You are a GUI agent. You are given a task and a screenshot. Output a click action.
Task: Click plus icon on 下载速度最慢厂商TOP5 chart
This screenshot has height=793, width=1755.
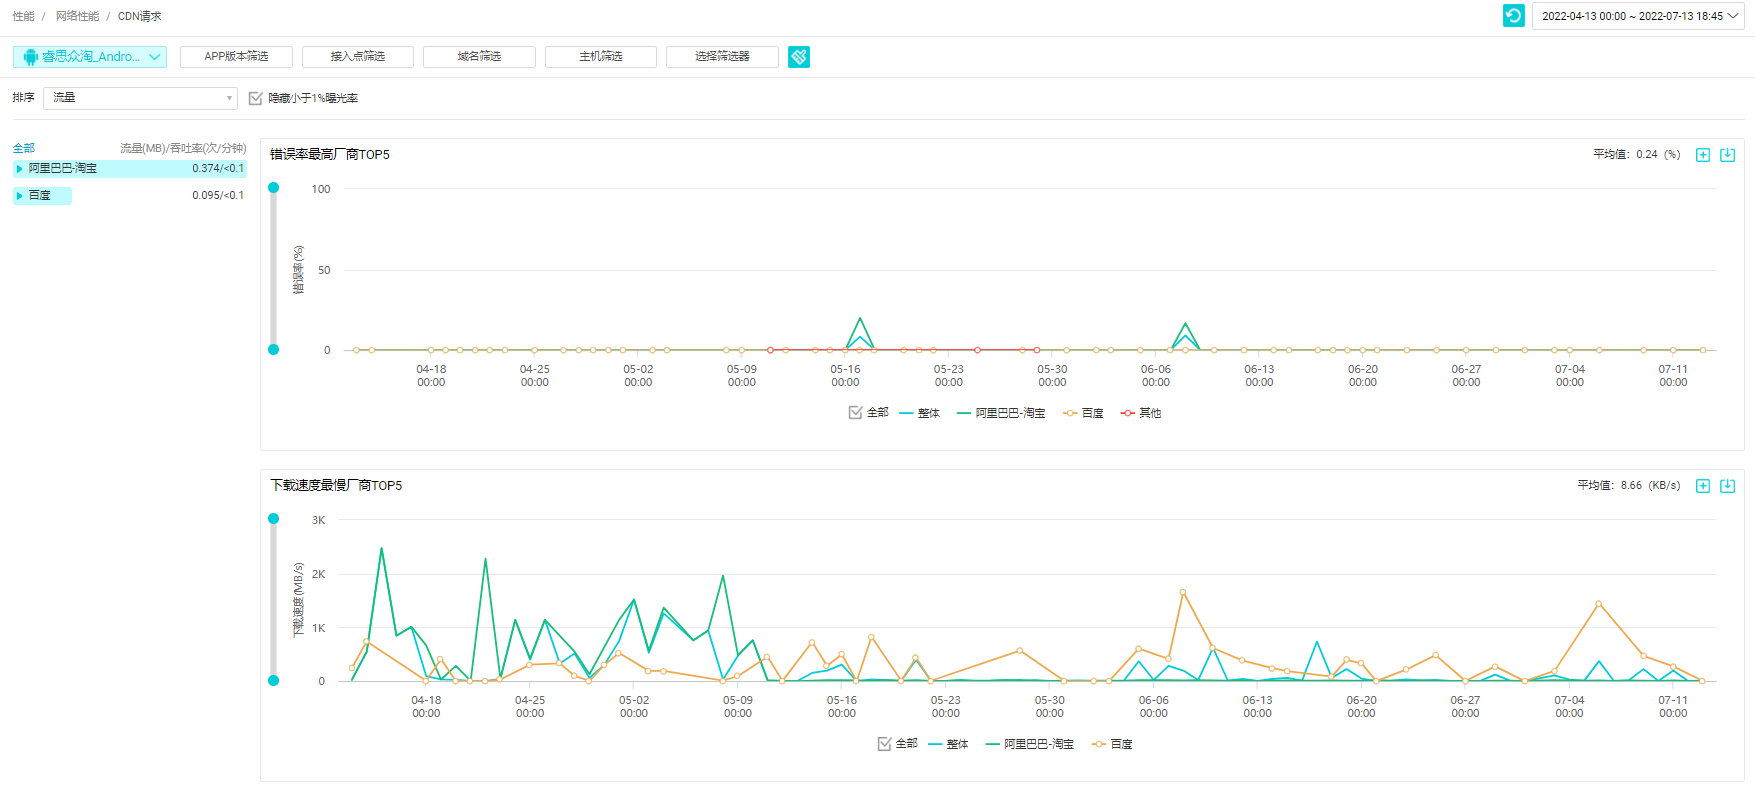tap(1702, 486)
